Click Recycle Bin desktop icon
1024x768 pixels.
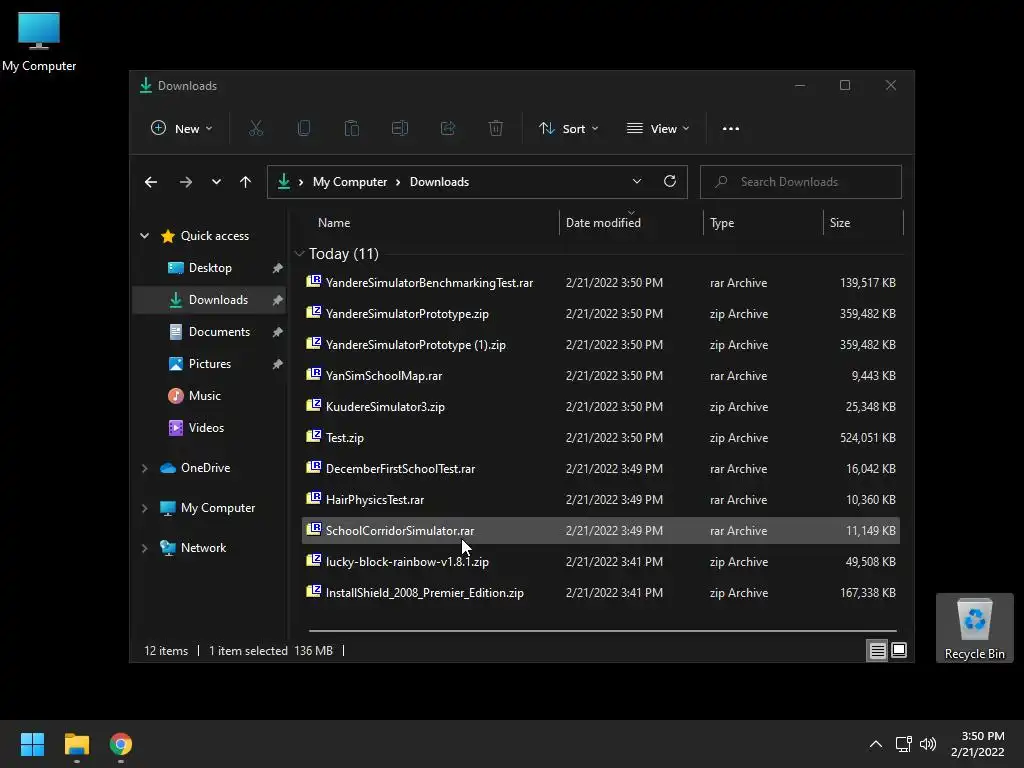point(974,628)
